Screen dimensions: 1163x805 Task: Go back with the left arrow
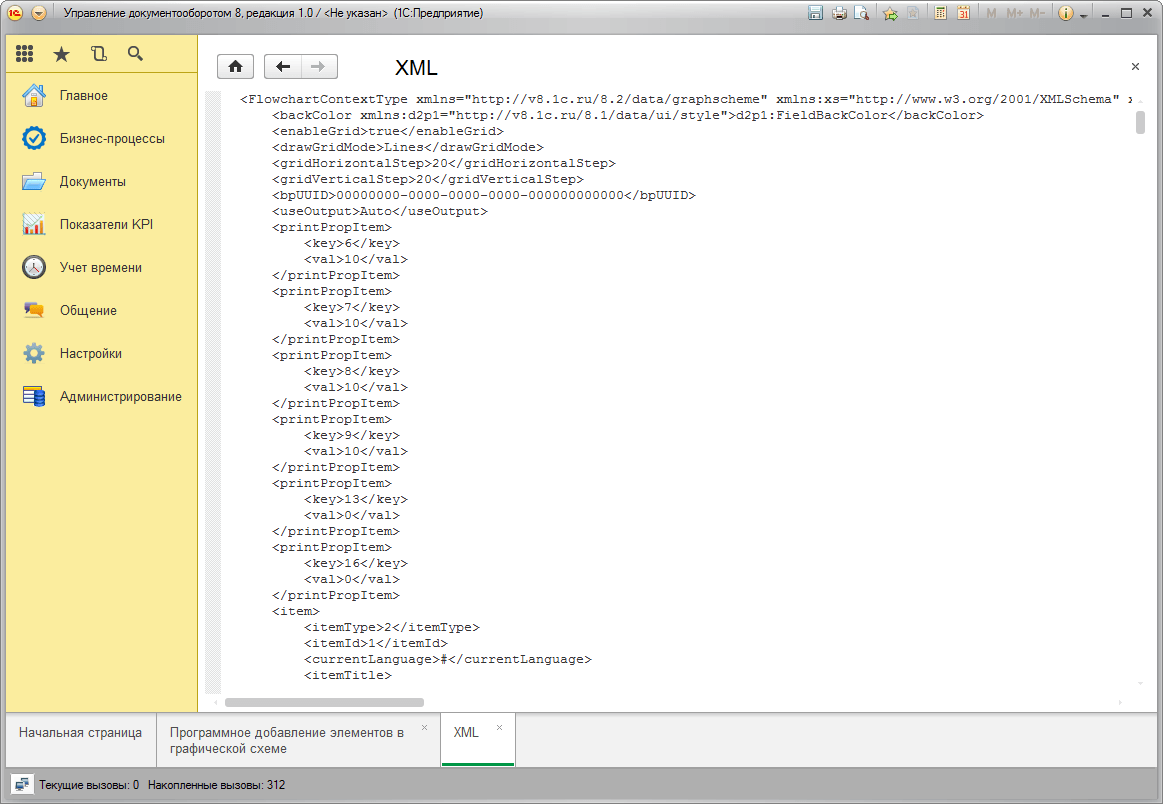pos(283,67)
